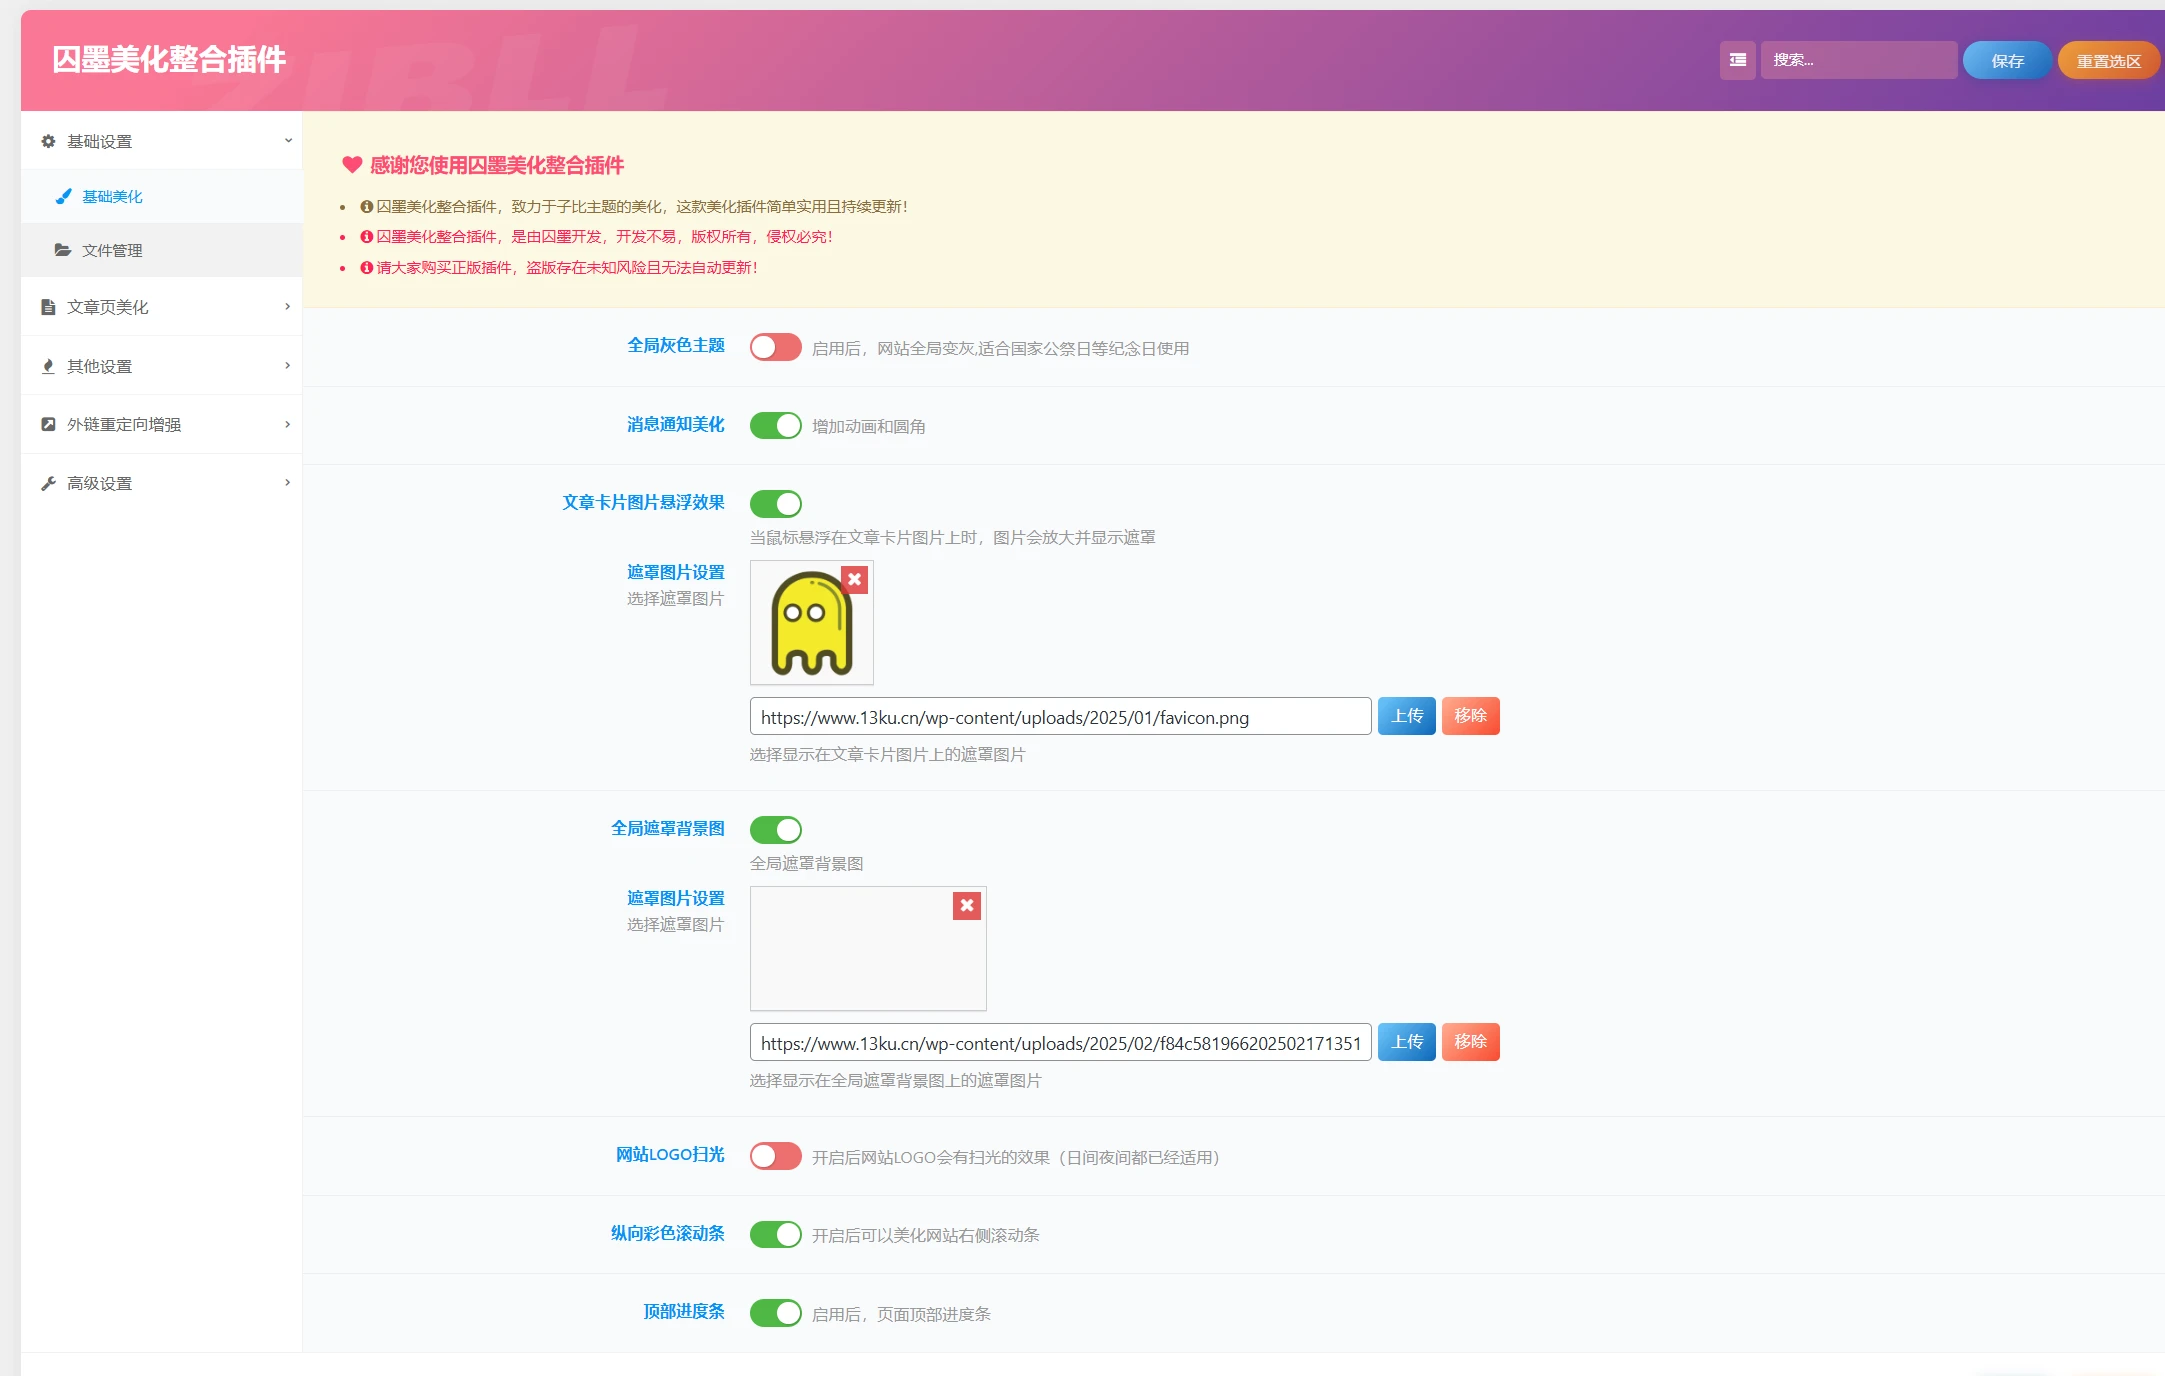Viewport: 2165px width, 1376px height.
Task: Remove ghost mask image with red X
Action: (x=854, y=579)
